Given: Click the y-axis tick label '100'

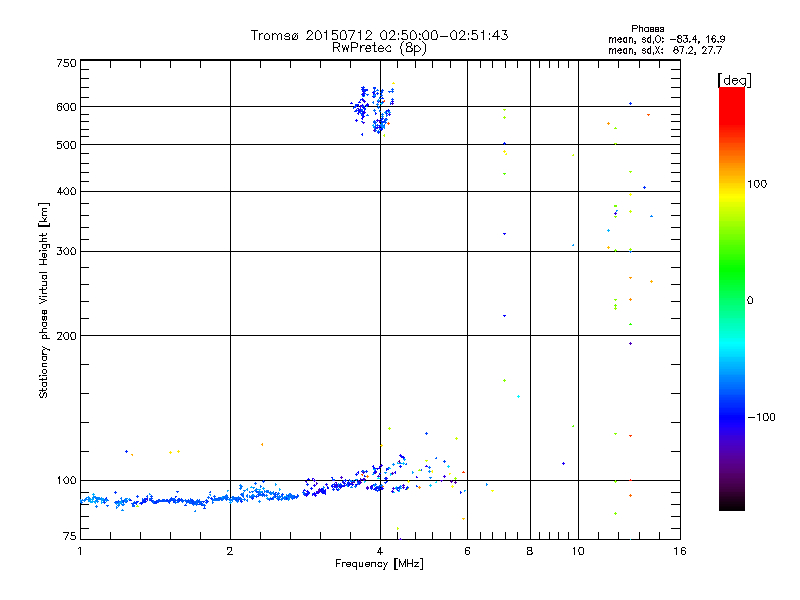Looking at the screenshot, I should tap(66, 481).
